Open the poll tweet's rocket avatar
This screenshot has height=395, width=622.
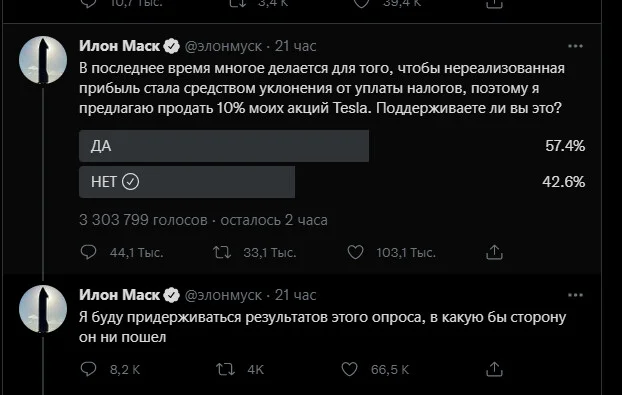pos(43,60)
